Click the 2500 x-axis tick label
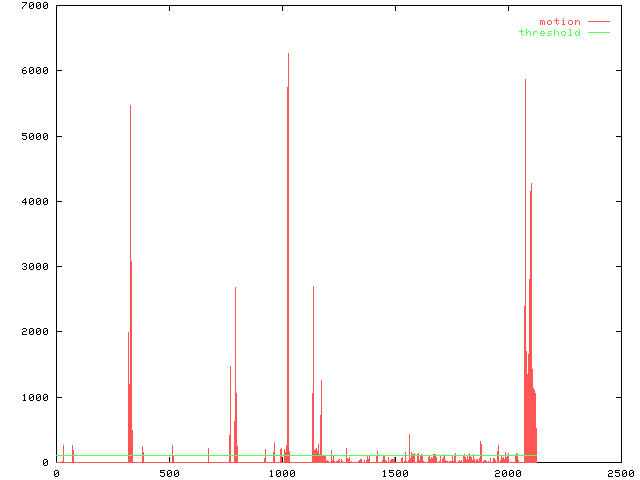This screenshot has height=480, width=640. tap(619, 473)
